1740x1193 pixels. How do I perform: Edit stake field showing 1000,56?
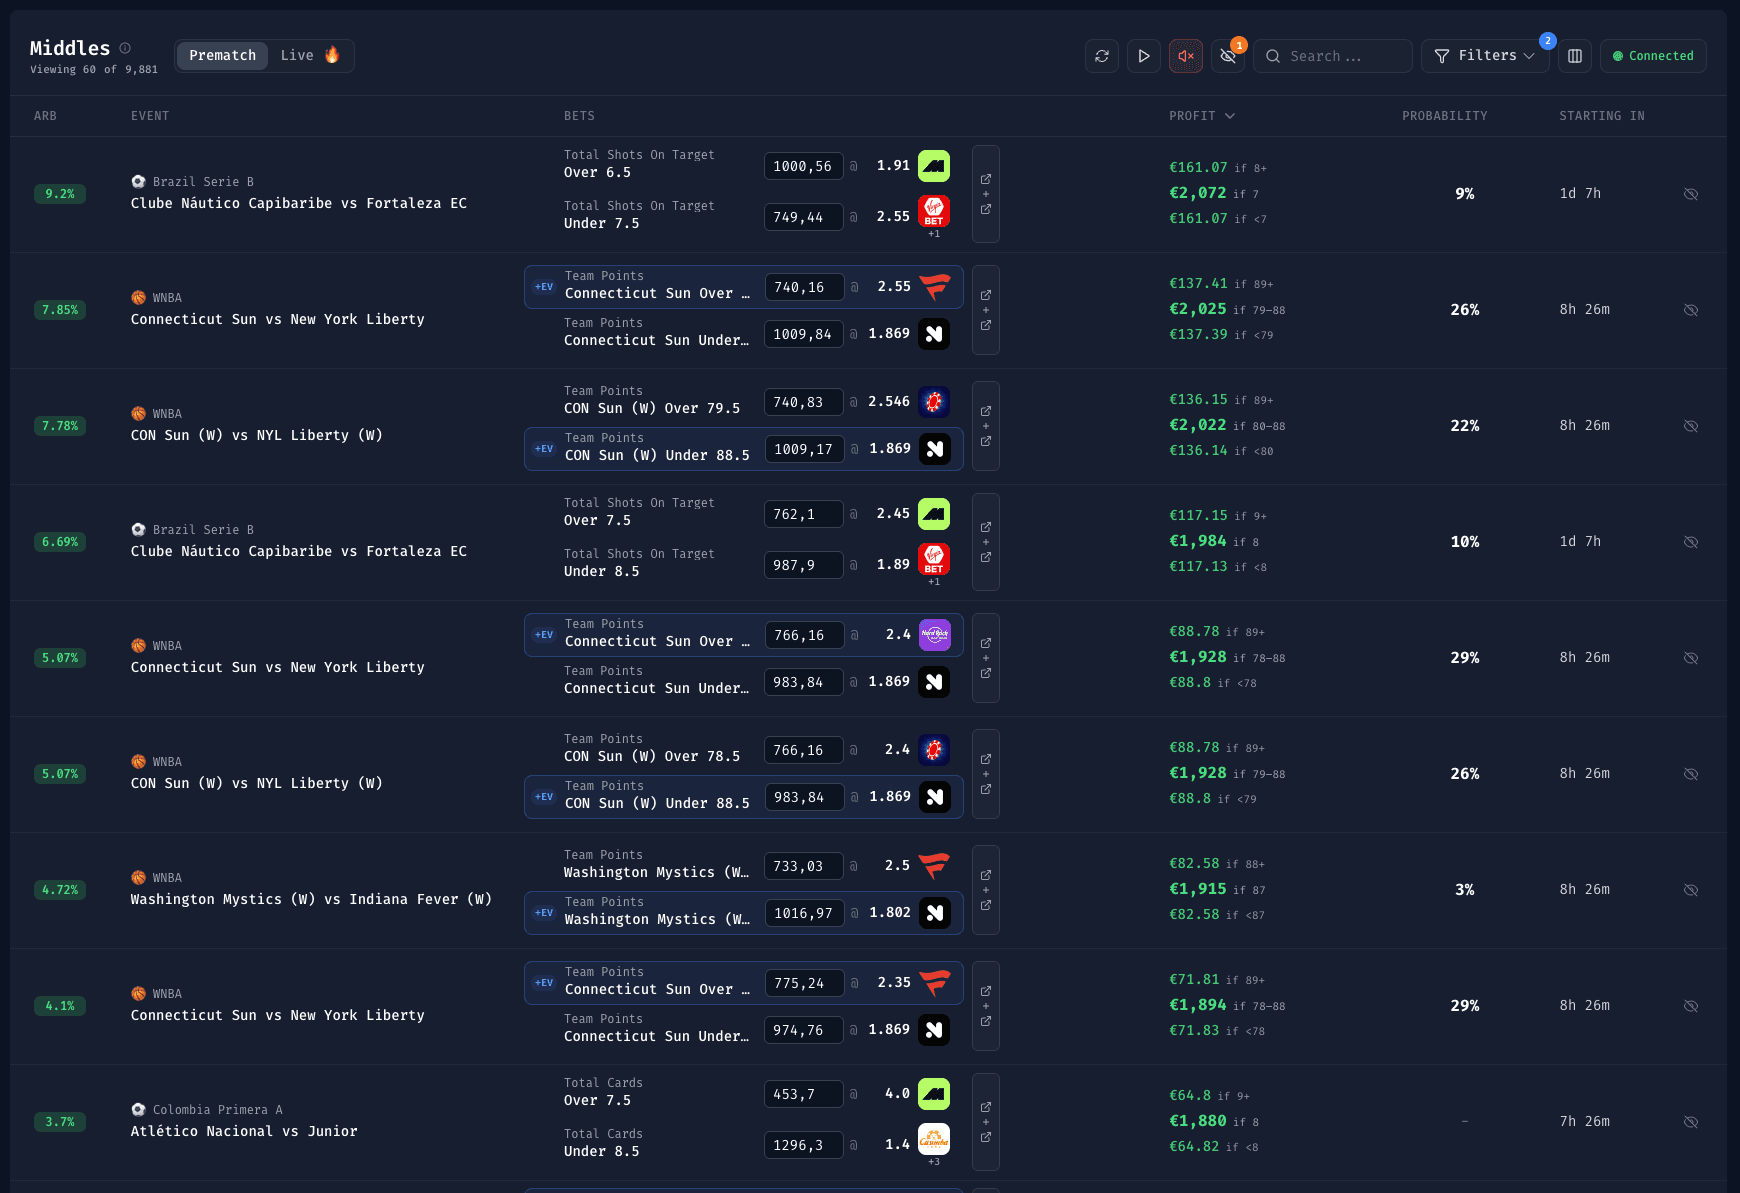804,166
